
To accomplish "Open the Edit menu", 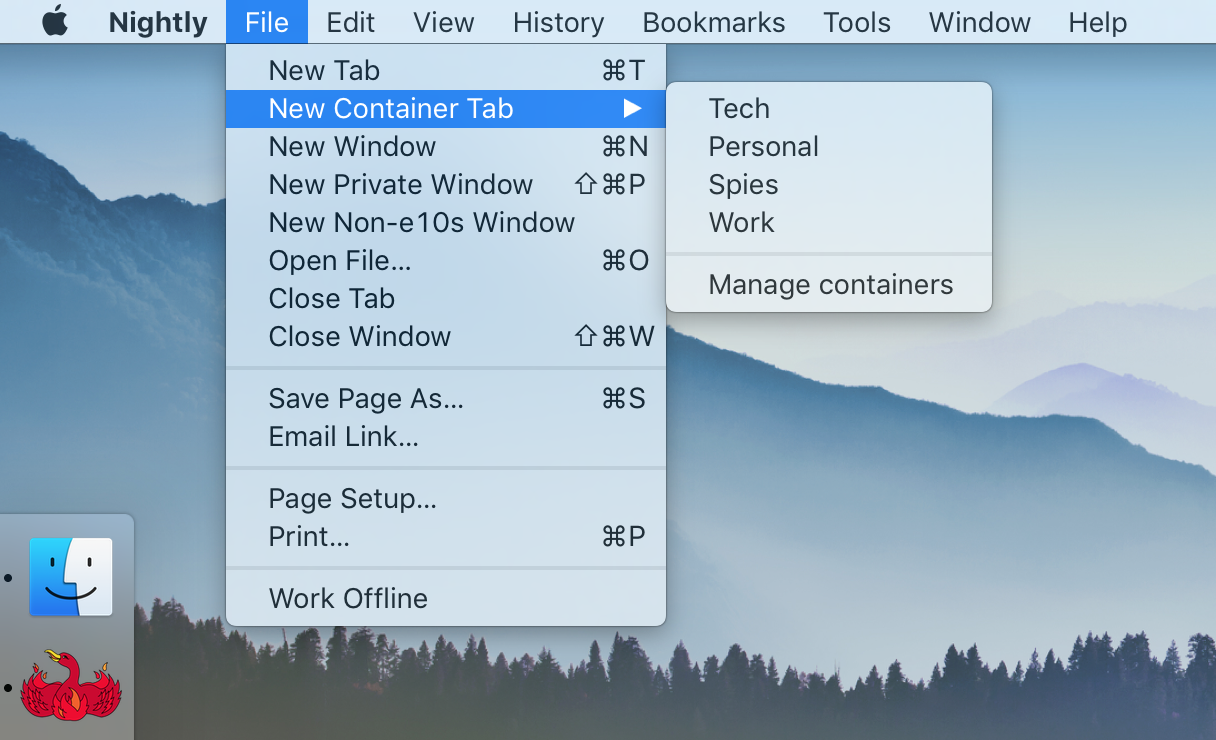I will tap(350, 22).
